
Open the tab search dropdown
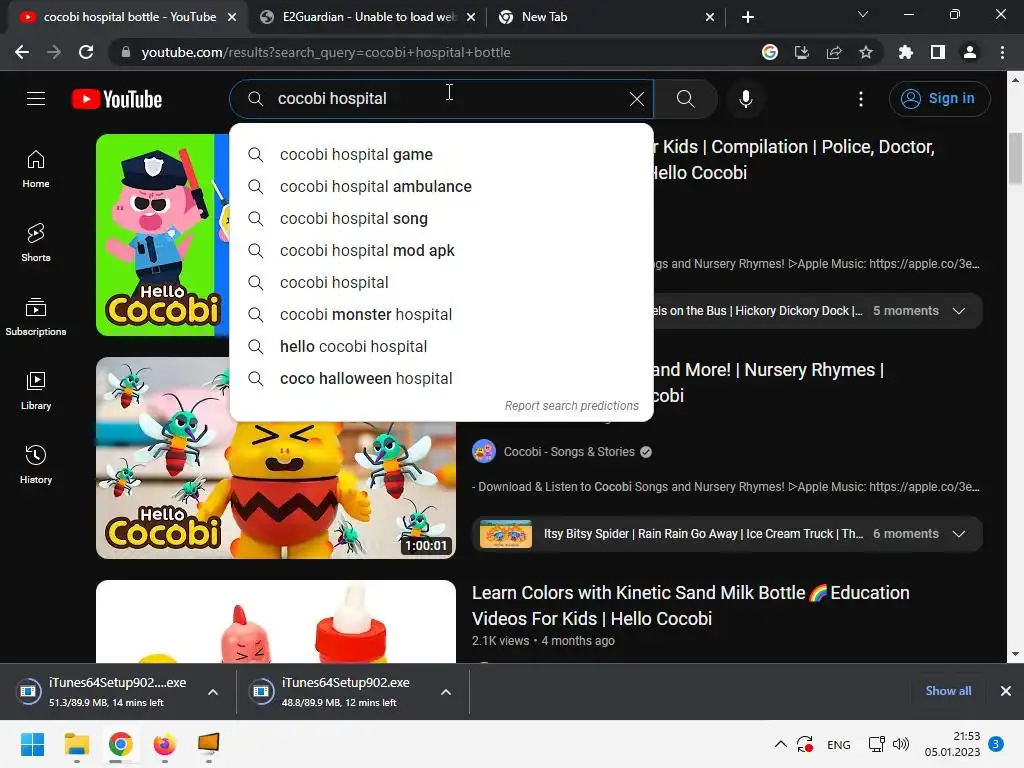(863, 14)
